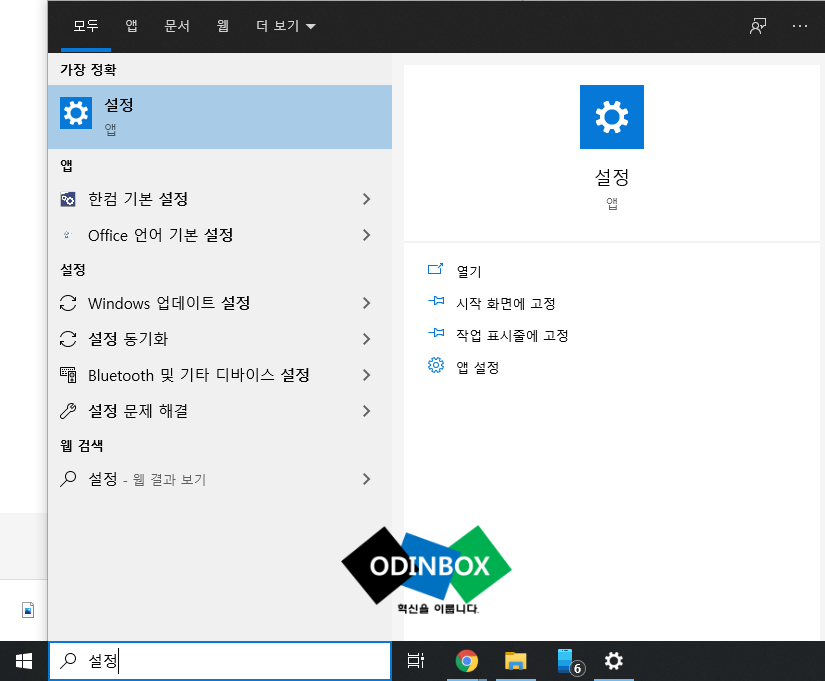Screen dimensions: 825x681
Task: Open the 더 보기 dropdown
Action: pyautogui.click(x=285, y=26)
